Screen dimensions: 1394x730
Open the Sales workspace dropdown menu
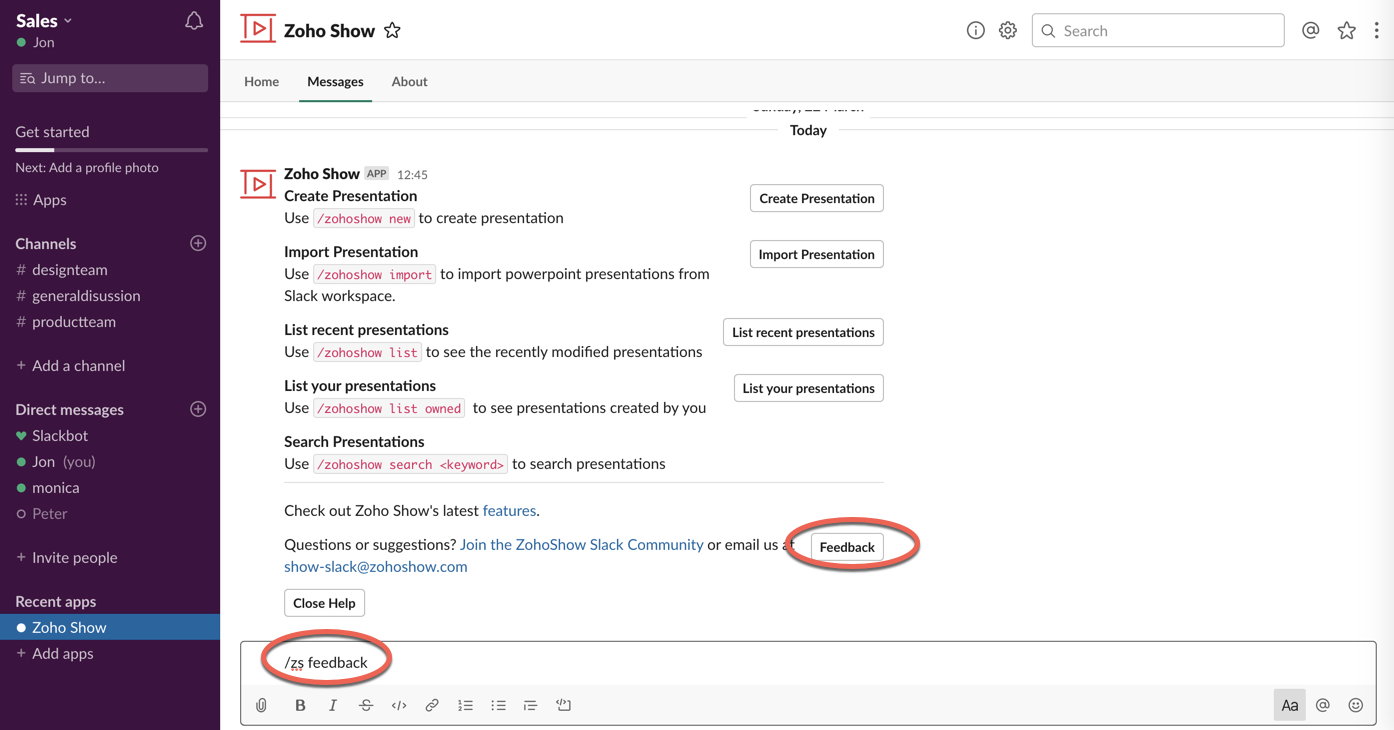[x=44, y=20]
